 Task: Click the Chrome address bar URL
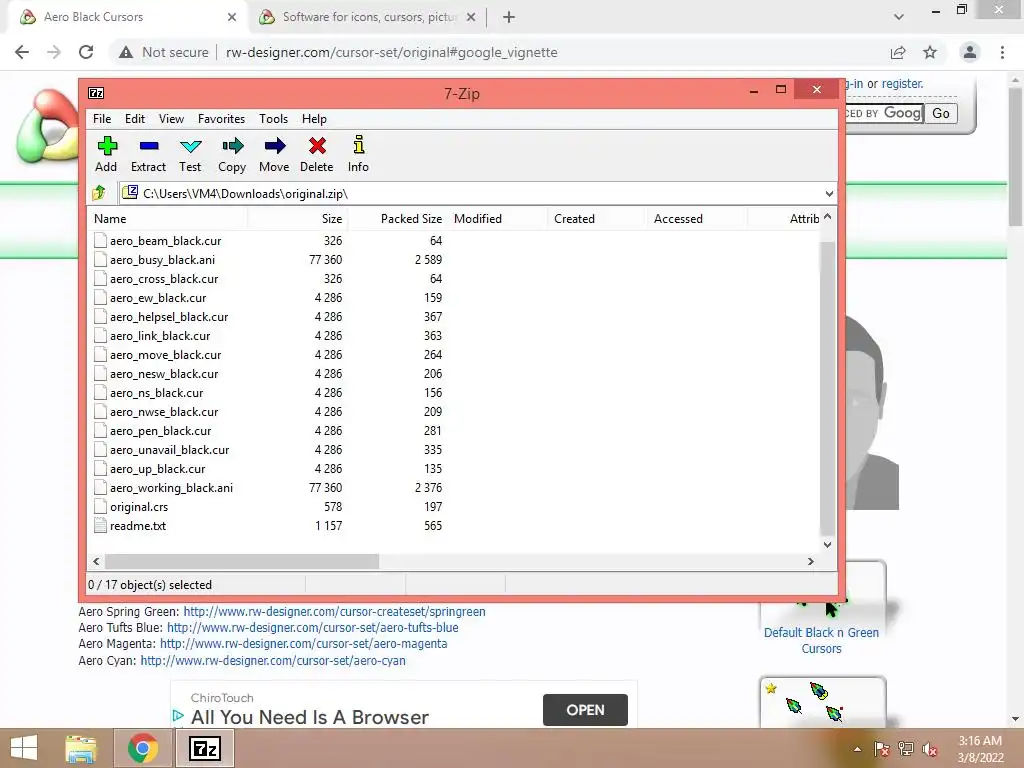[392, 52]
